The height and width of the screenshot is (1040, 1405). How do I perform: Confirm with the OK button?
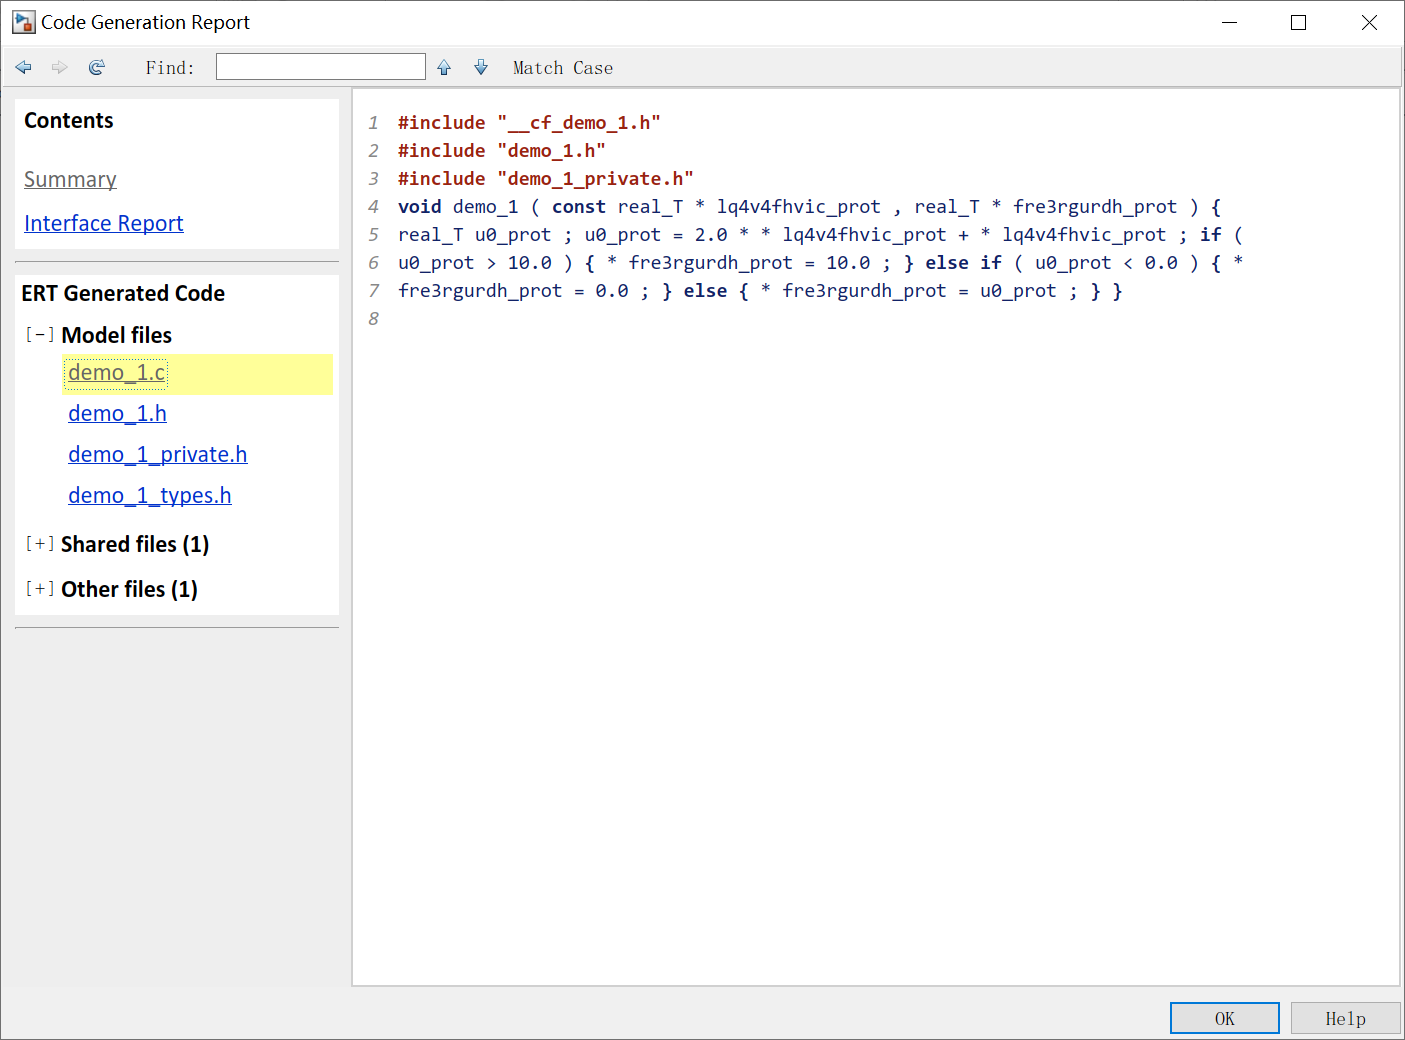pos(1225,1018)
